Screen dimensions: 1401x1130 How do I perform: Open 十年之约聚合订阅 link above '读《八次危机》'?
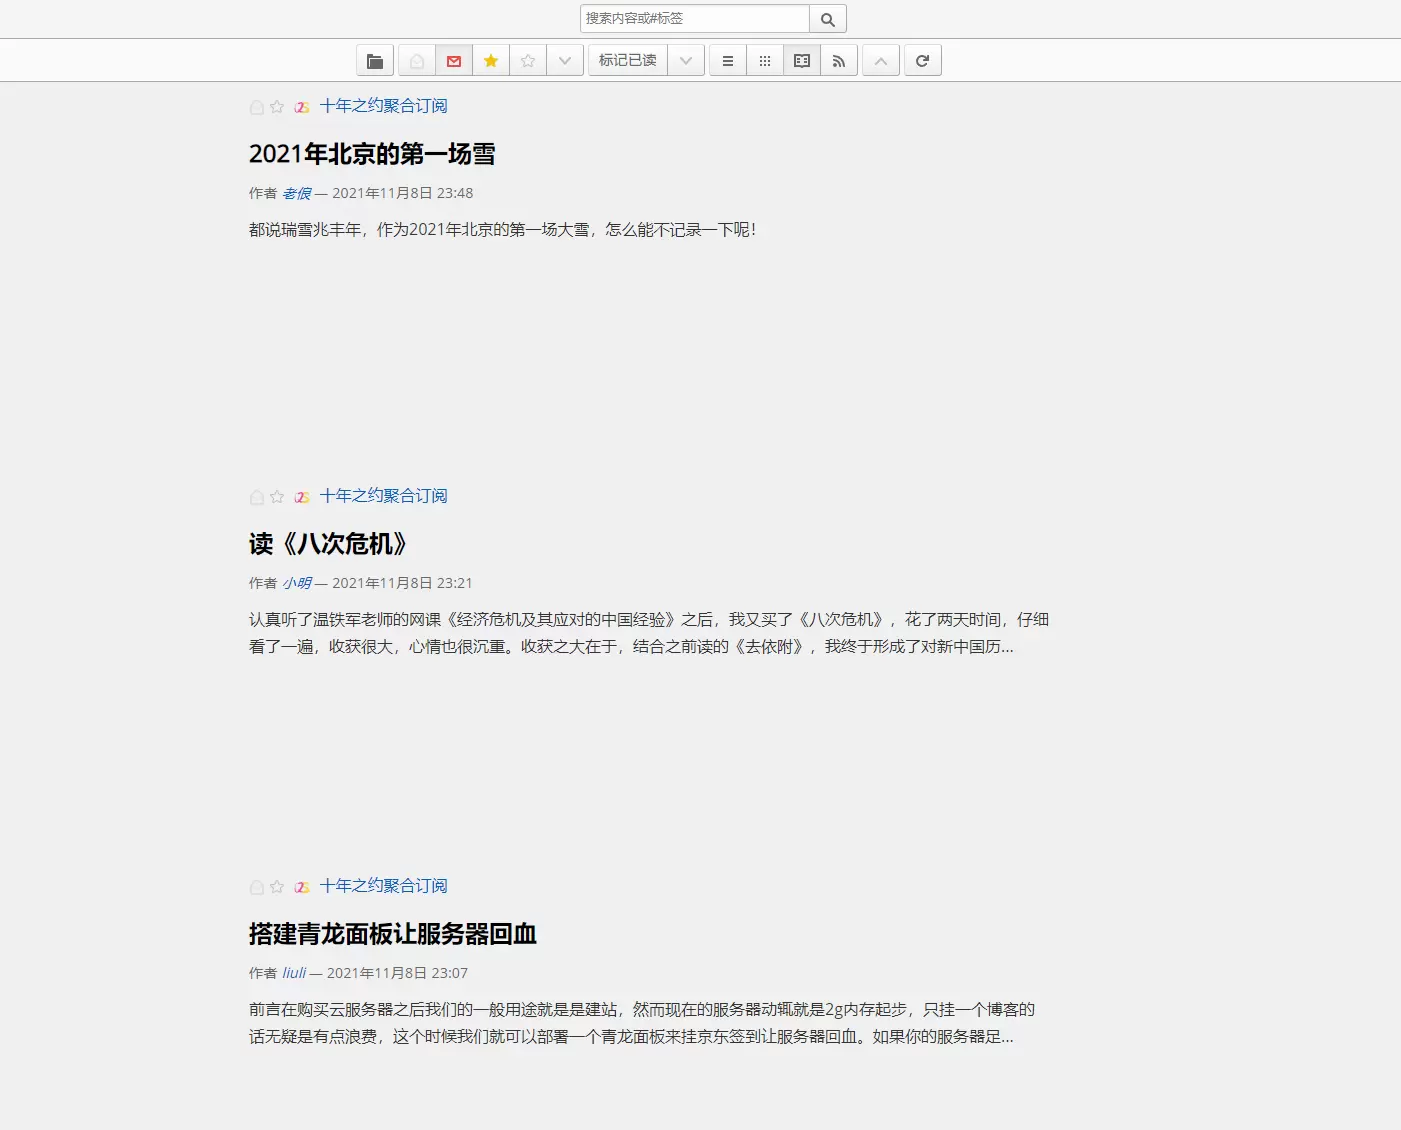(x=384, y=496)
